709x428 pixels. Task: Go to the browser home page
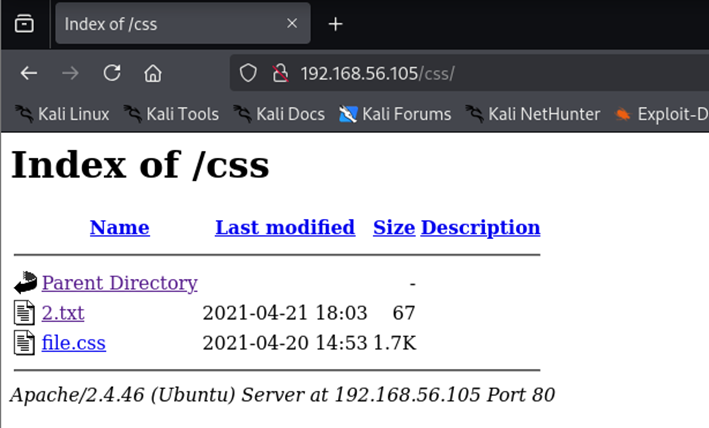tap(153, 73)
